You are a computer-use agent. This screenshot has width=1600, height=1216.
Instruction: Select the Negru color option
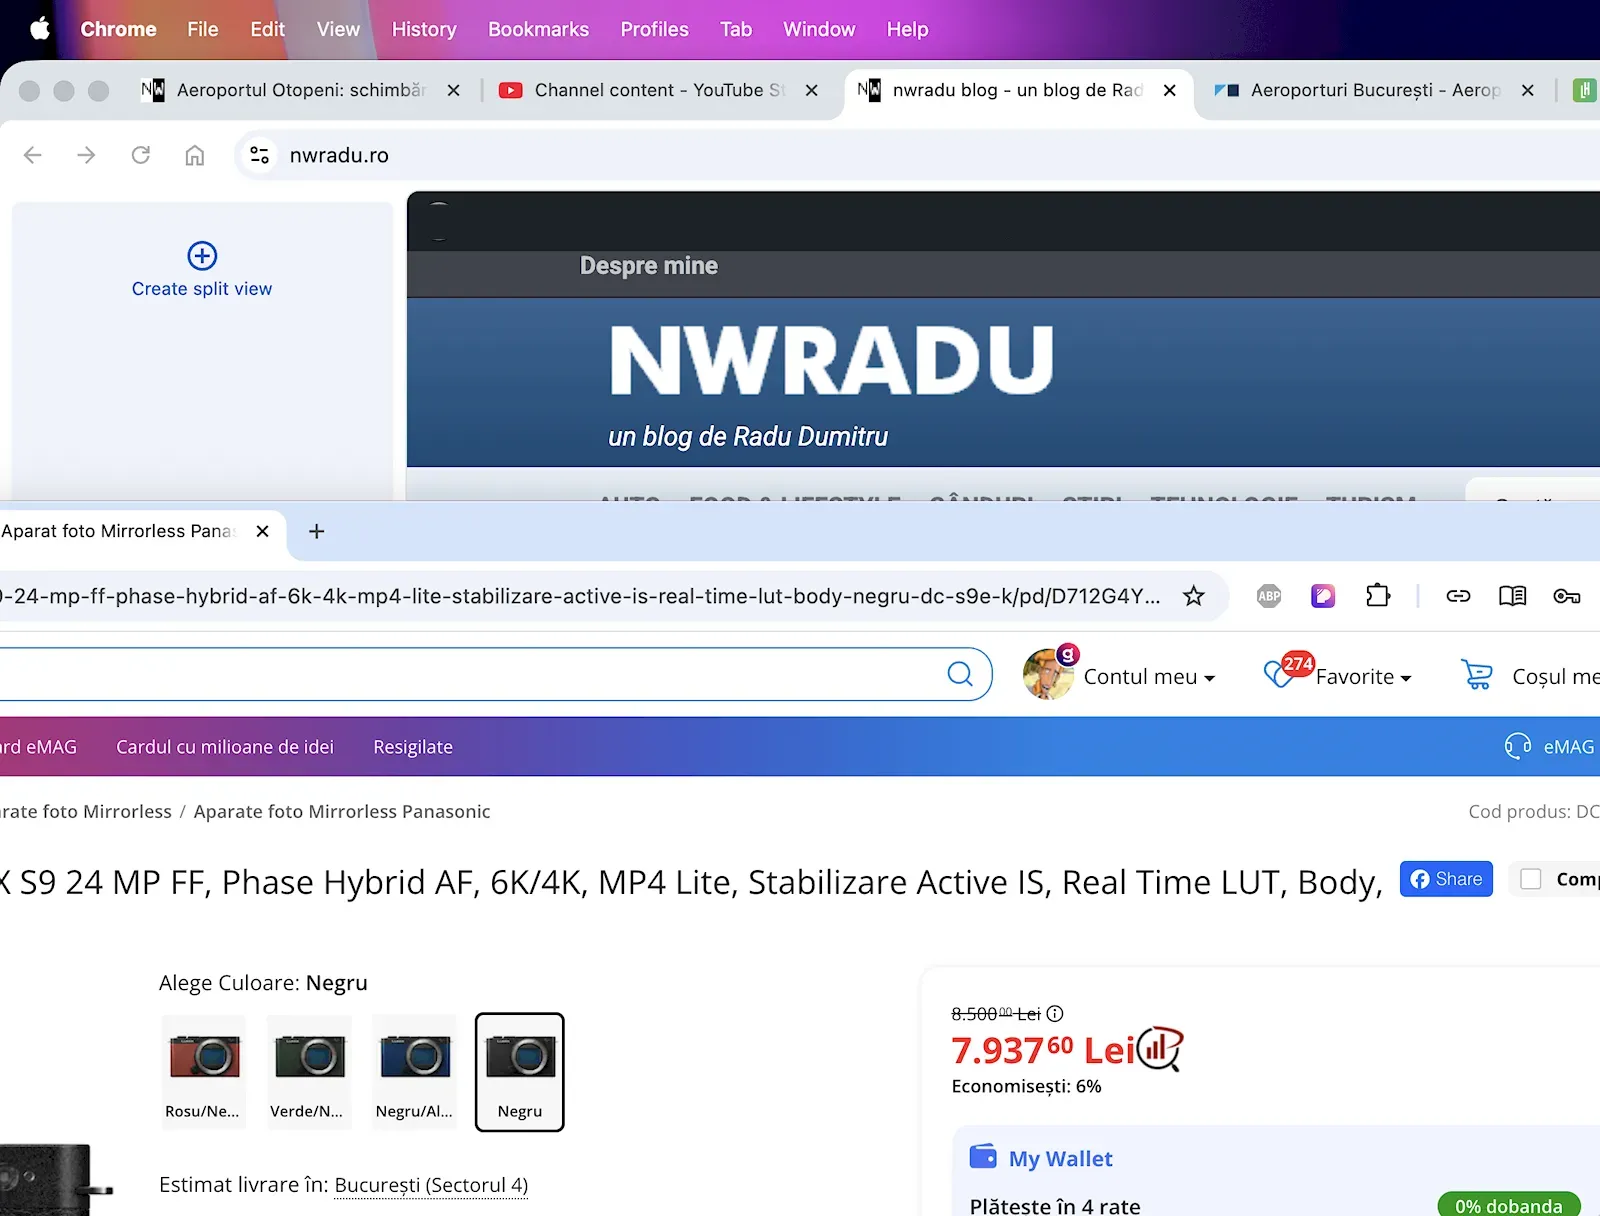pyautogui.click(x=520, y=1071)
